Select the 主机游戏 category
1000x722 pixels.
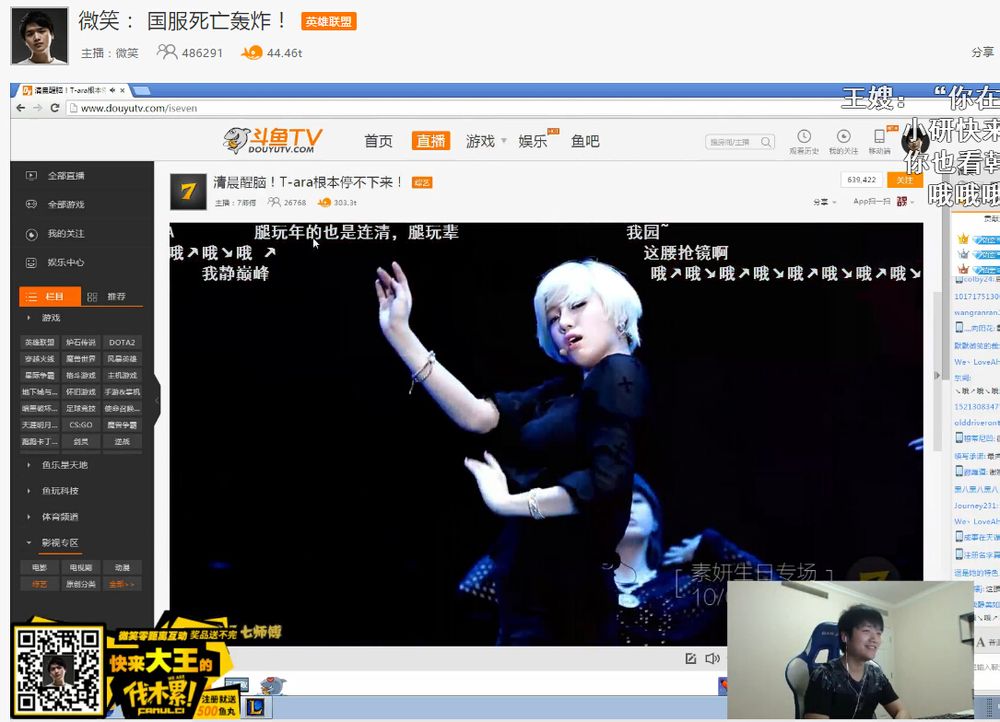[122, 376]
